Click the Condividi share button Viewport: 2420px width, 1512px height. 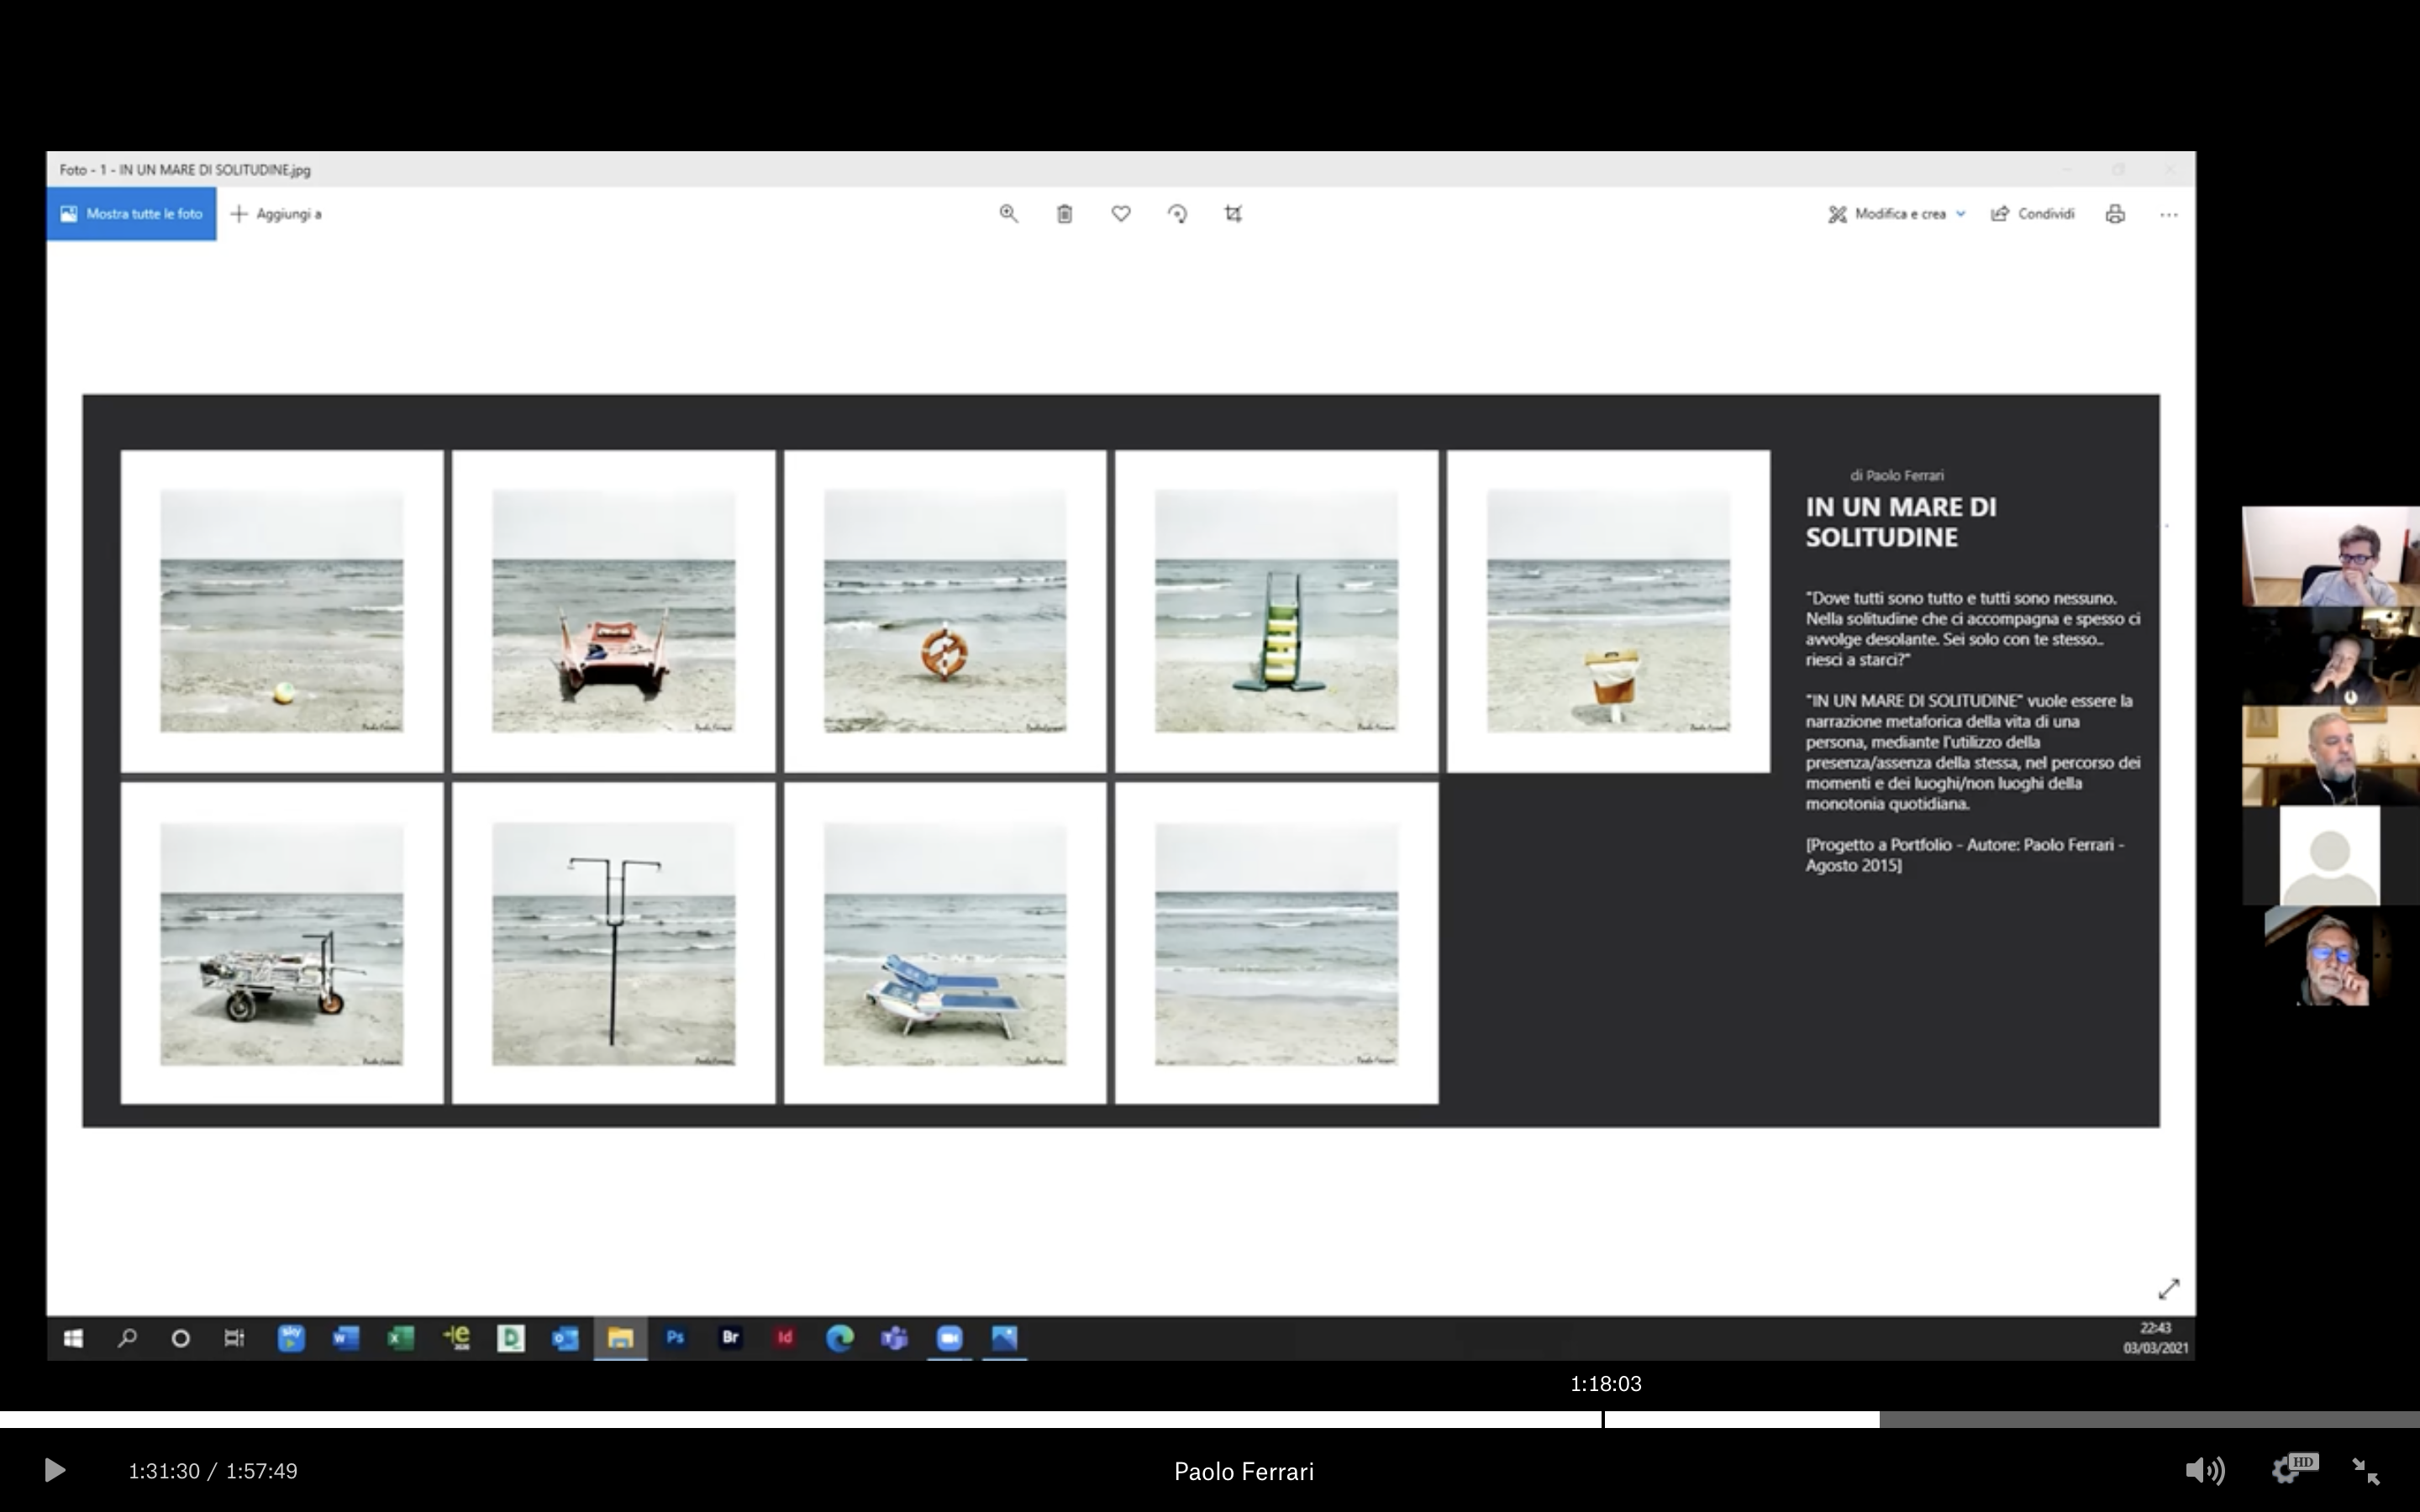point(2033,214)
